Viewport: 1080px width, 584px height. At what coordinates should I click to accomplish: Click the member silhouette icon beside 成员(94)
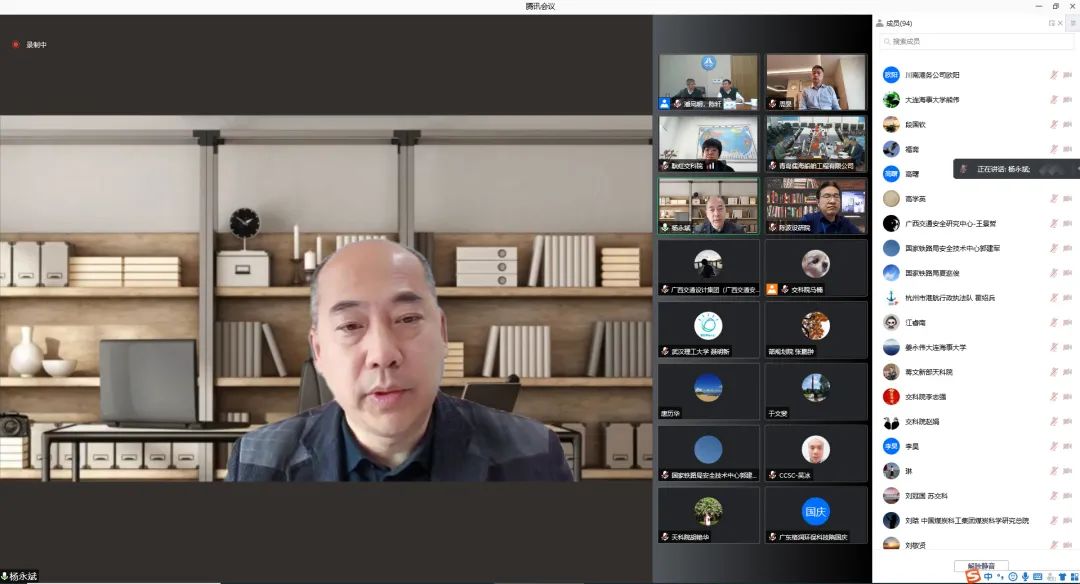click(879, 23)
